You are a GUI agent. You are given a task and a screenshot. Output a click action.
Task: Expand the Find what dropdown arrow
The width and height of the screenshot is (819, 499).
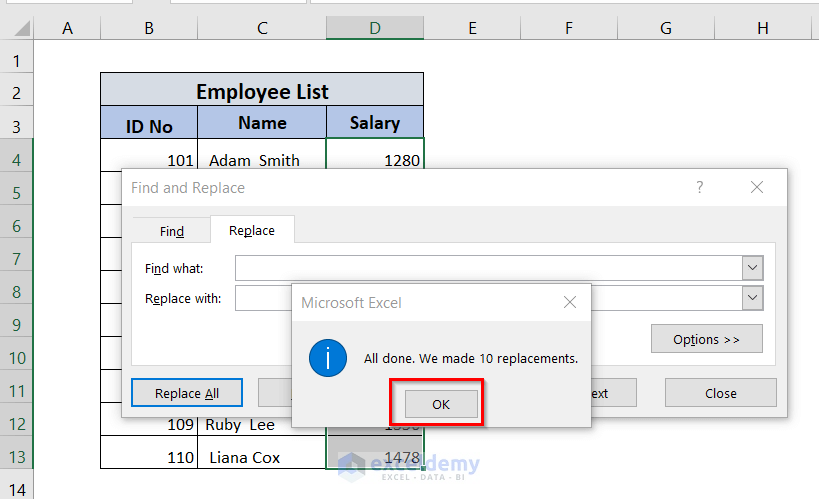click(752, 268)
